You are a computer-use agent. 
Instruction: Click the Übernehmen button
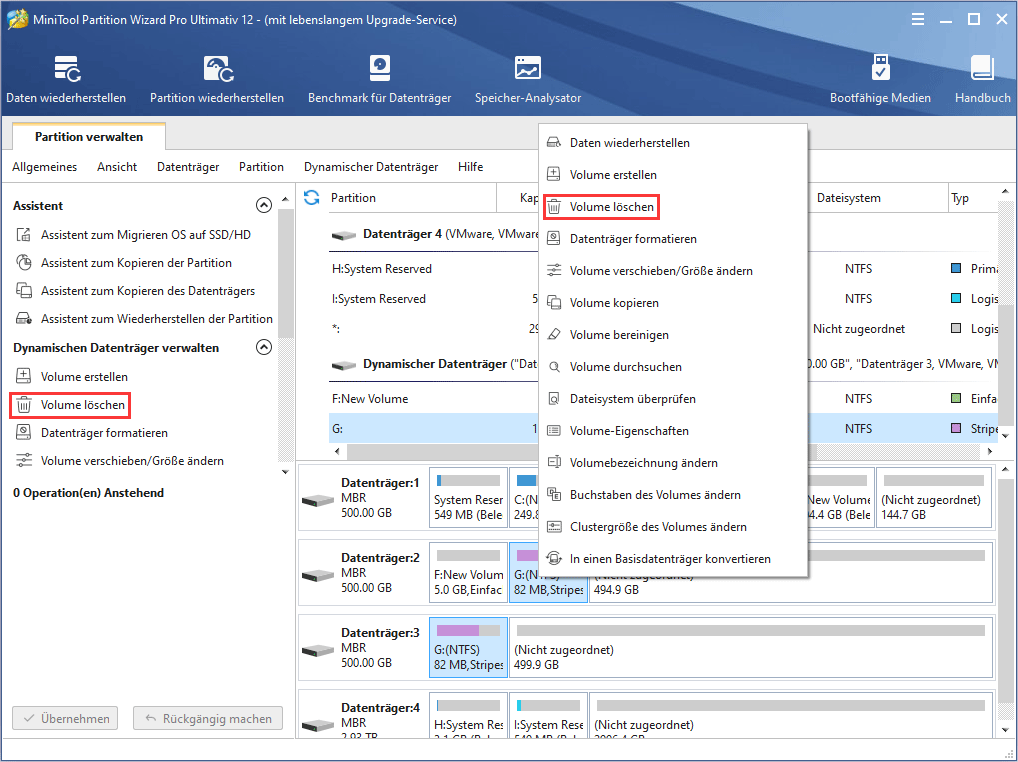pyautogui.click(x=65, y=719)
